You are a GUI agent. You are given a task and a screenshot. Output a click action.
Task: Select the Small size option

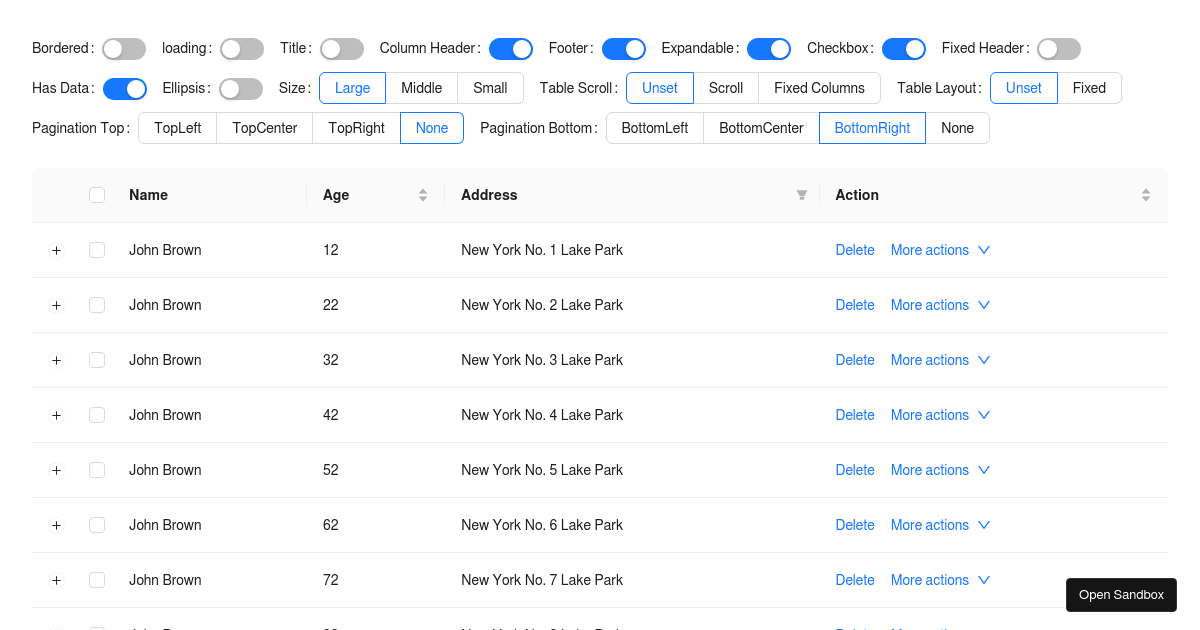490,88
